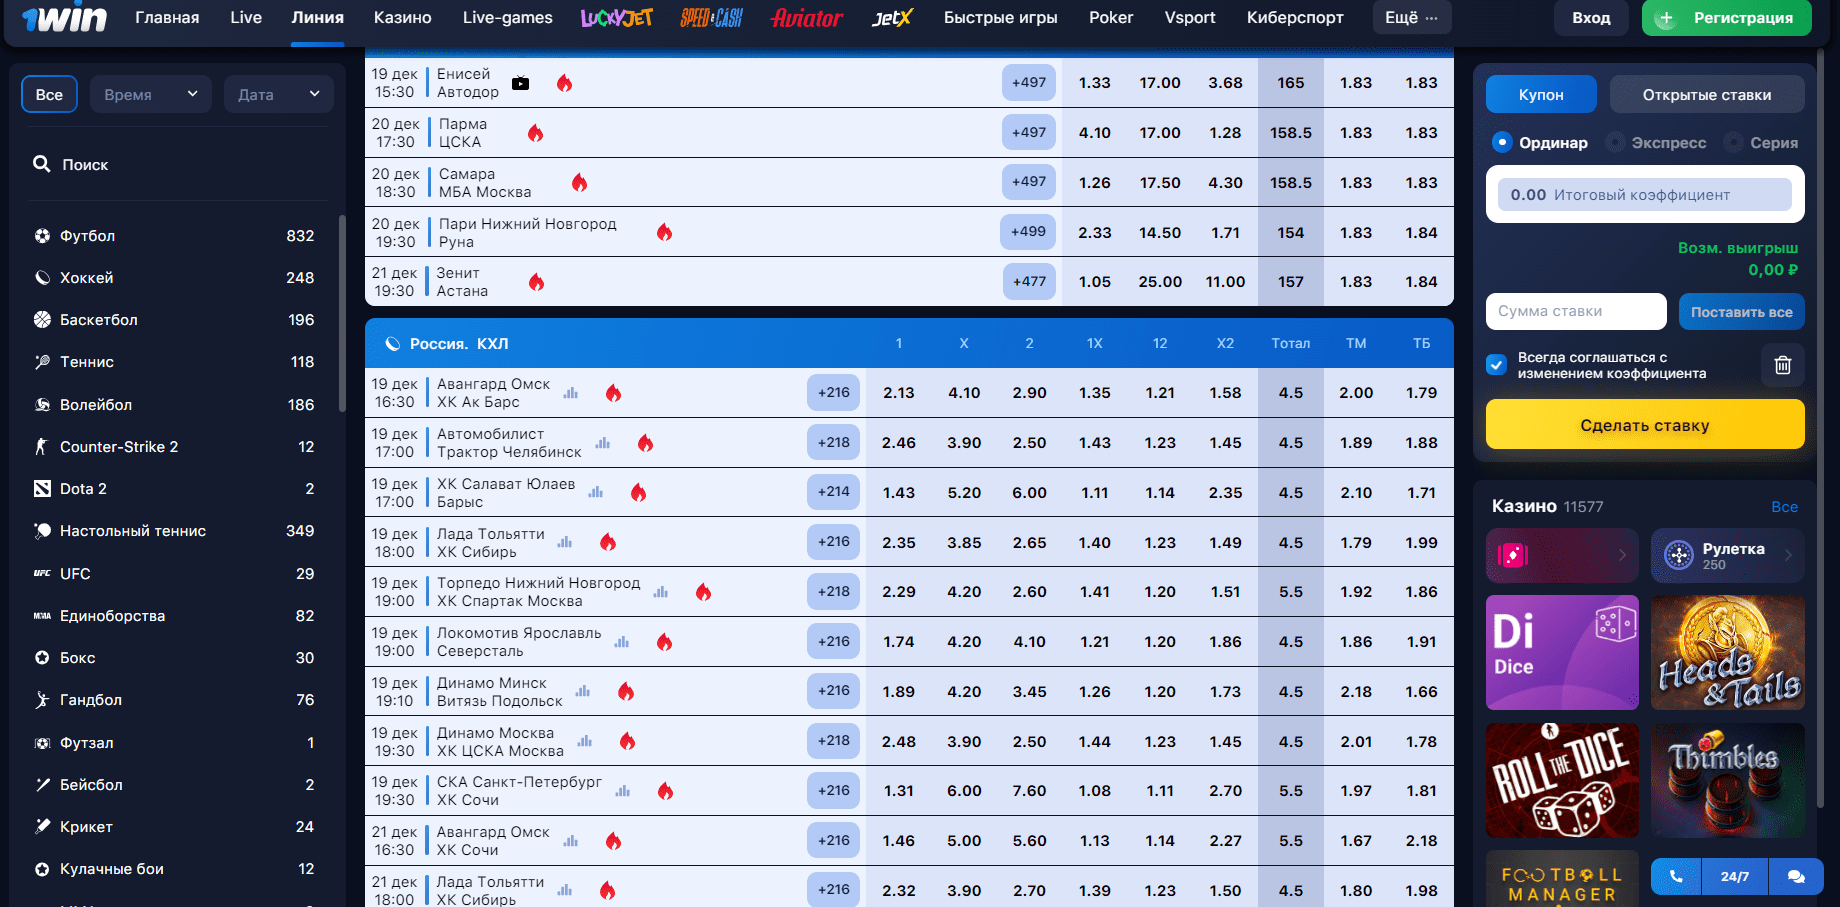Click the phone call support icon

[x=1676, y=877]
